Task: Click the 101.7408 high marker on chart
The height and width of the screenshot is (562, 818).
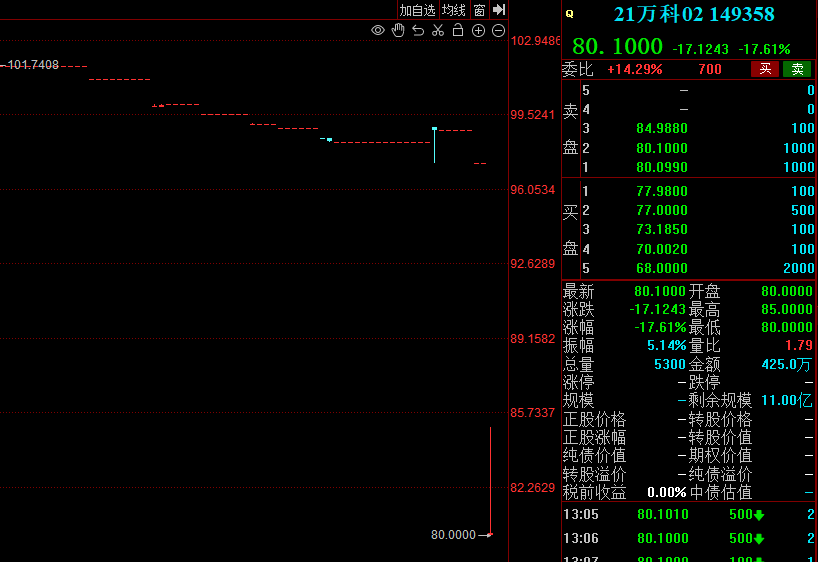Action: click(33, 65)
